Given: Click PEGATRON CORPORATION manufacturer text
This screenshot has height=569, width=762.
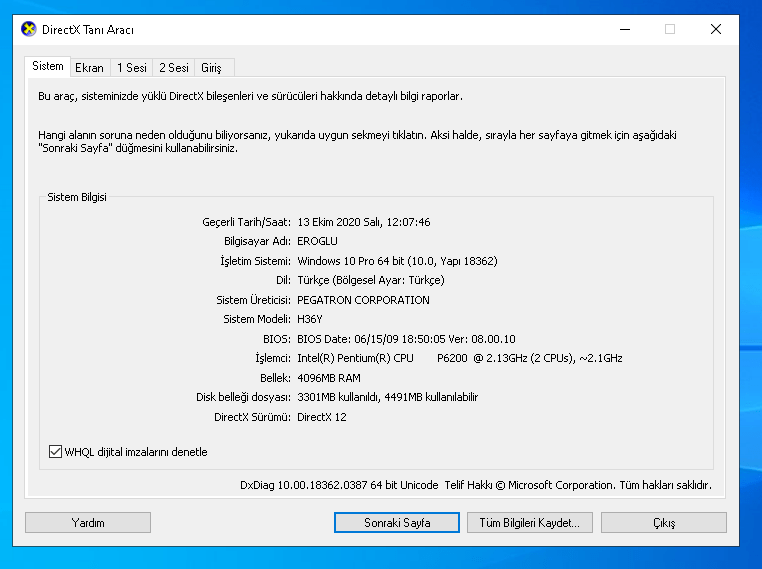Looking at the screenshot, I should [364, 300].
